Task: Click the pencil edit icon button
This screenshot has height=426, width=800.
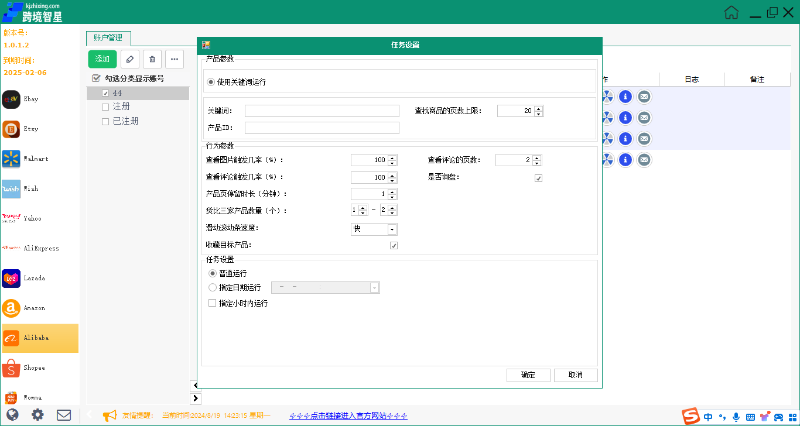Action: 130,59
